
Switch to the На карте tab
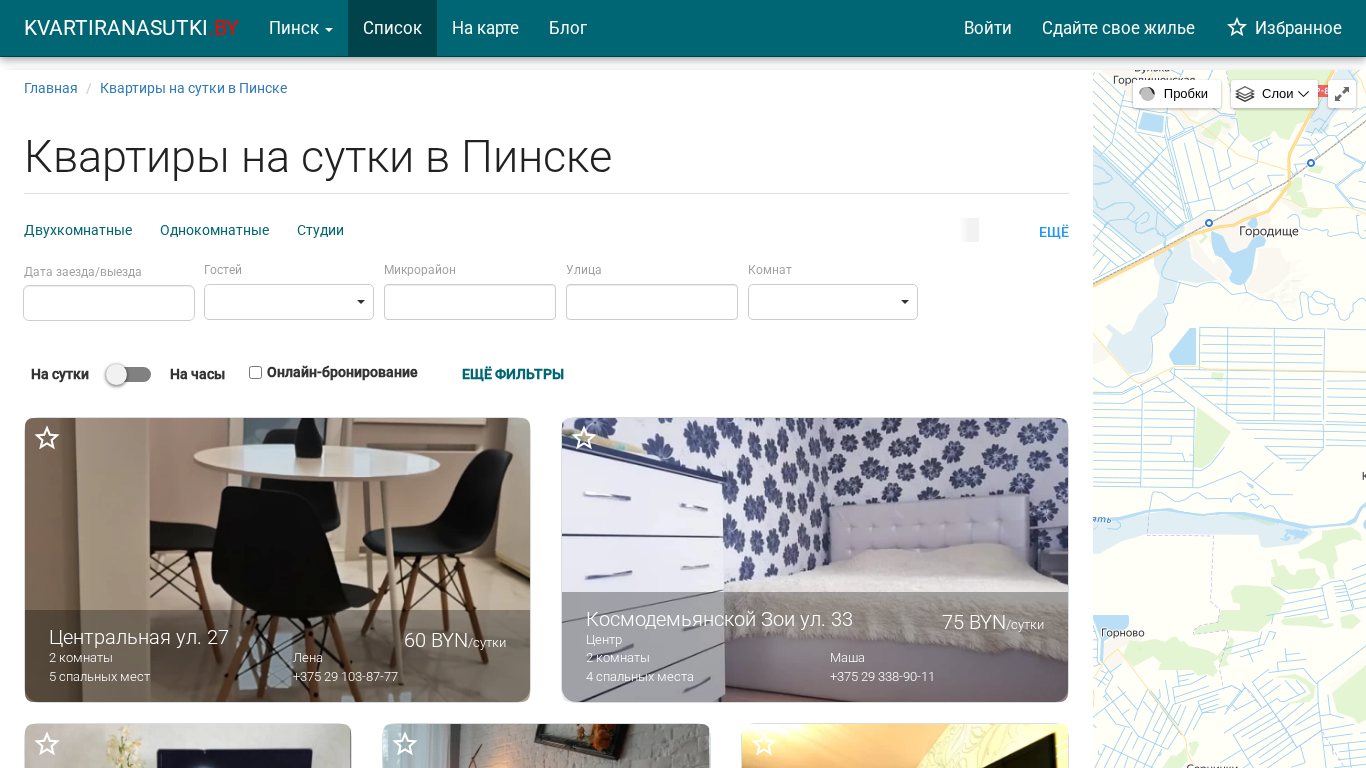pos(485,28)
